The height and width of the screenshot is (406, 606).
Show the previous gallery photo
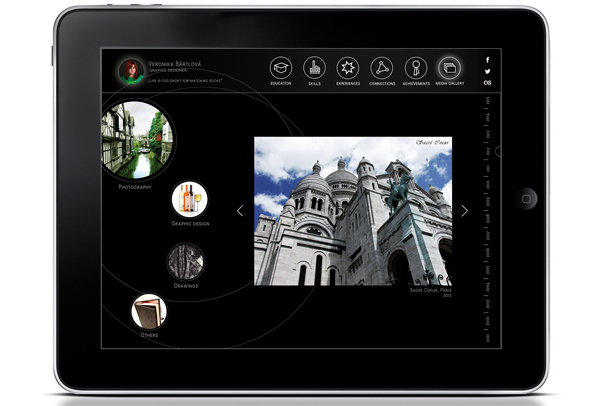[240, 211]
